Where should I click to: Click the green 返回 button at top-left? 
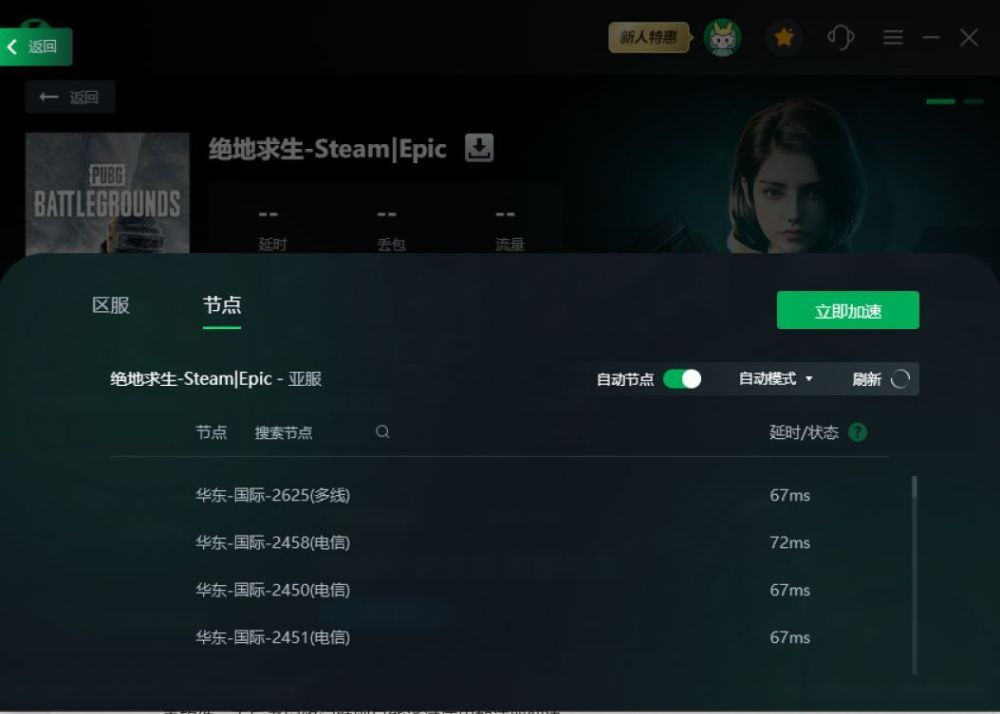coord(36,47)
